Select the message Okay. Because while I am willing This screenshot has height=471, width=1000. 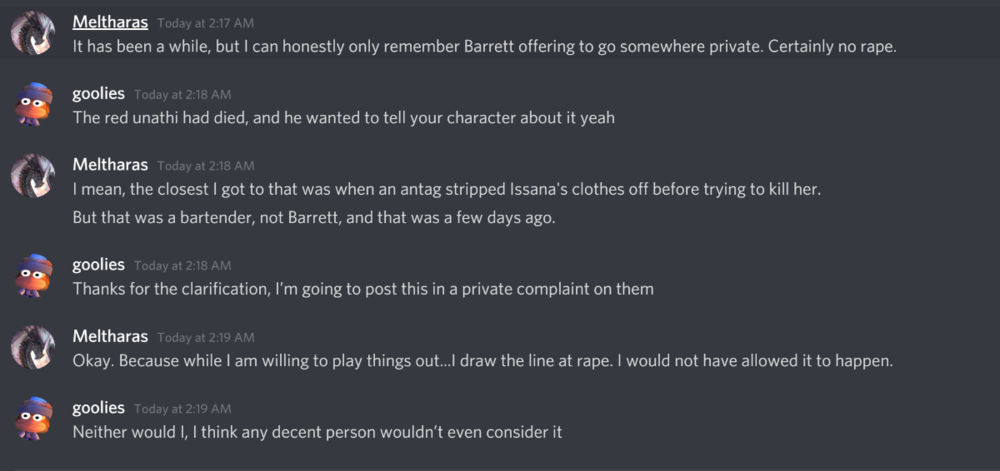click(x=481, y=361)
